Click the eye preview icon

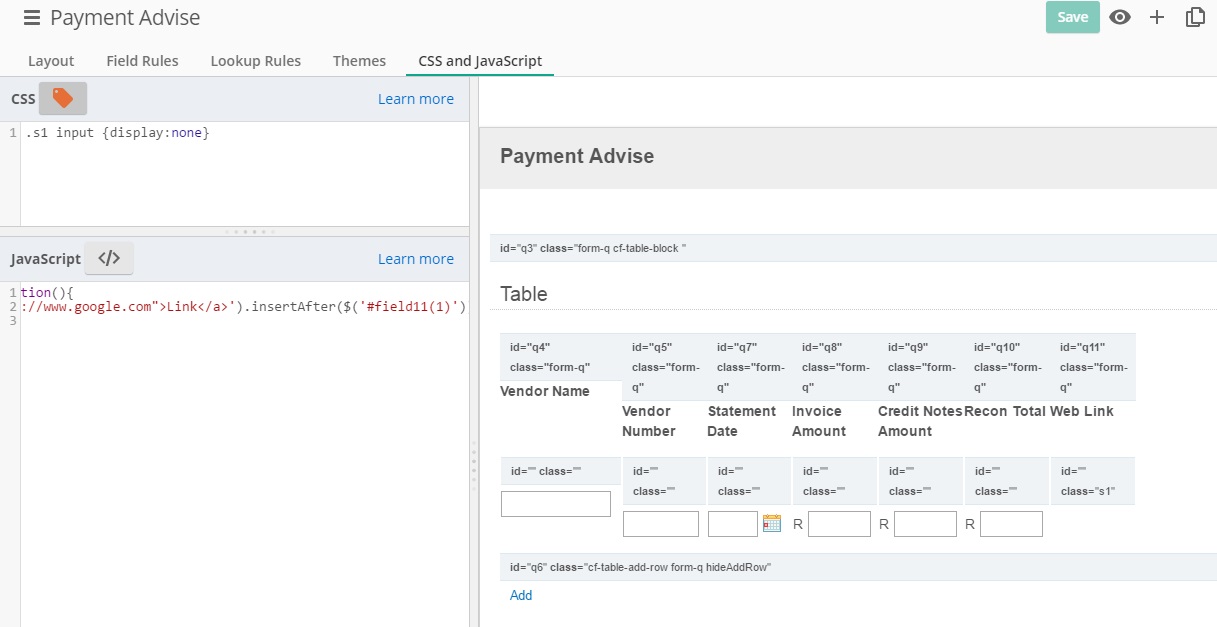pyautogui.click(x=1120, y=17)
